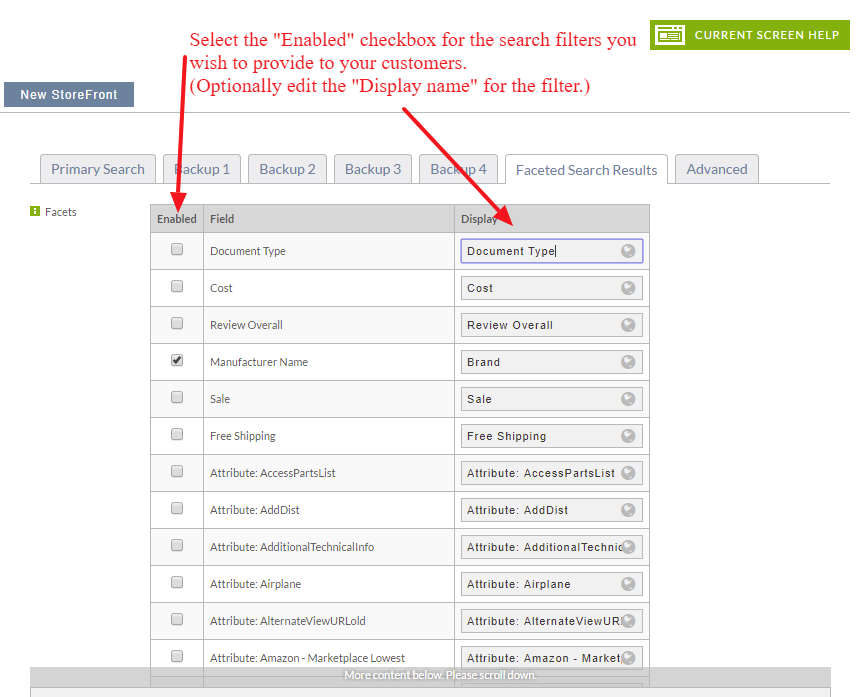Screen dimensions: 862x697
Task: Enable the Free Shipping facet checkbox
Action: (177, 434)
